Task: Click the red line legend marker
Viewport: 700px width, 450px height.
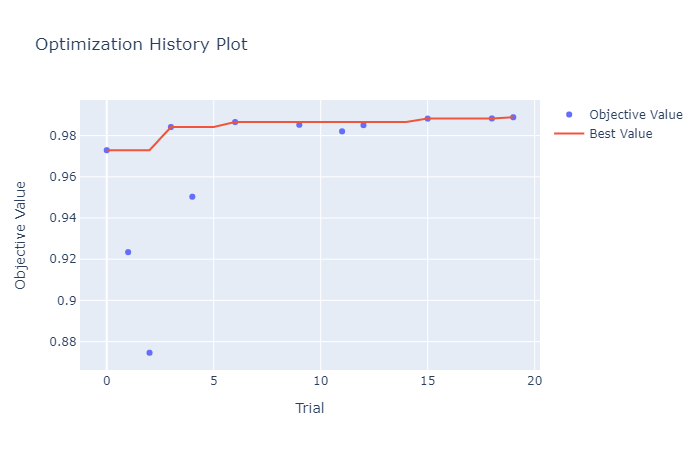Action: tap(570, 134)
